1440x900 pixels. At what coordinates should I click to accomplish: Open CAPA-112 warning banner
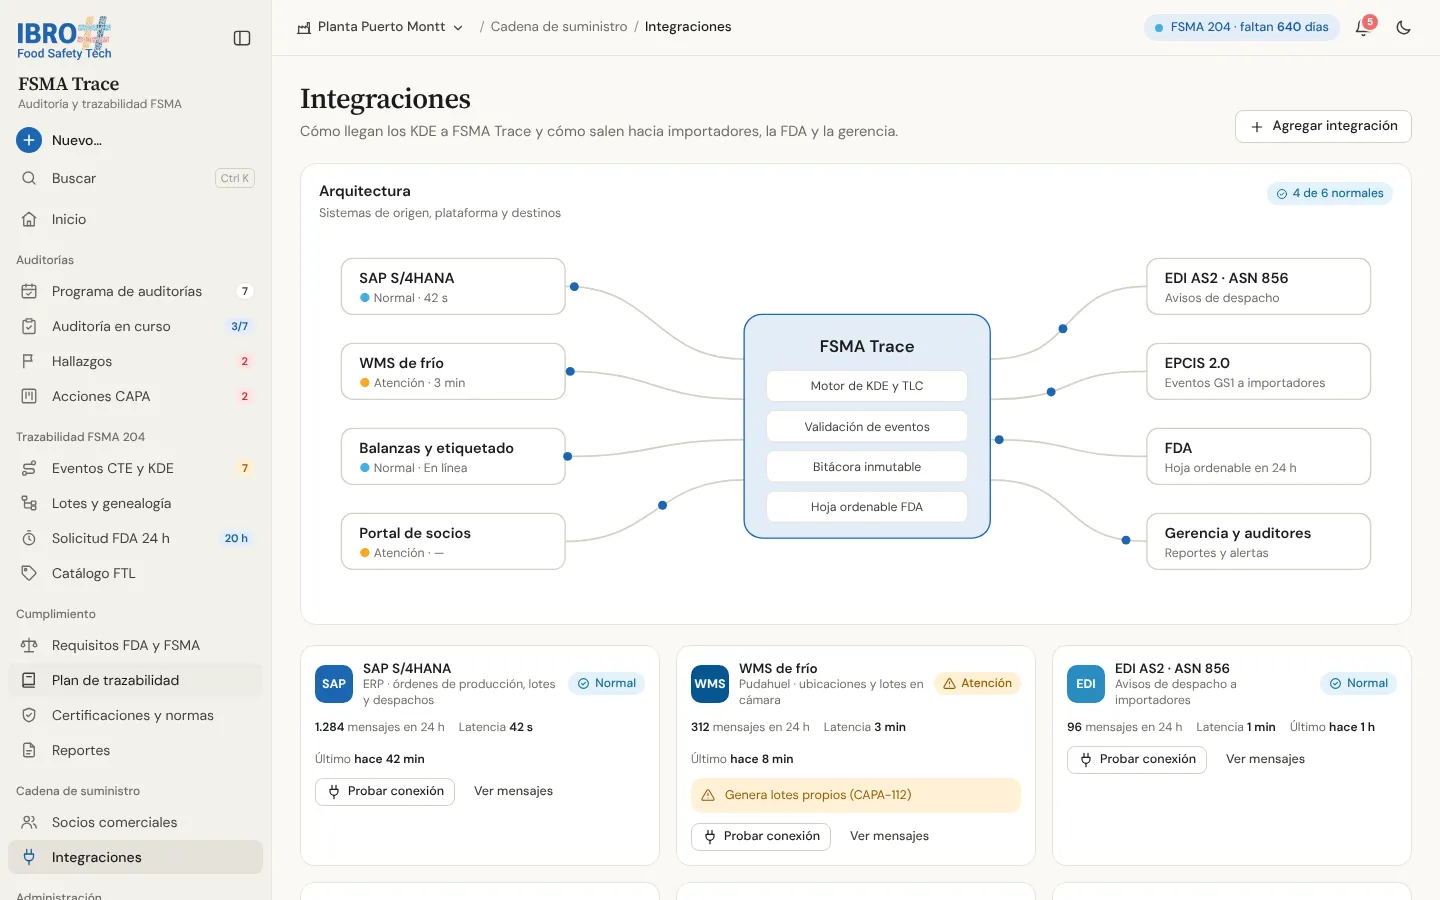856,795
